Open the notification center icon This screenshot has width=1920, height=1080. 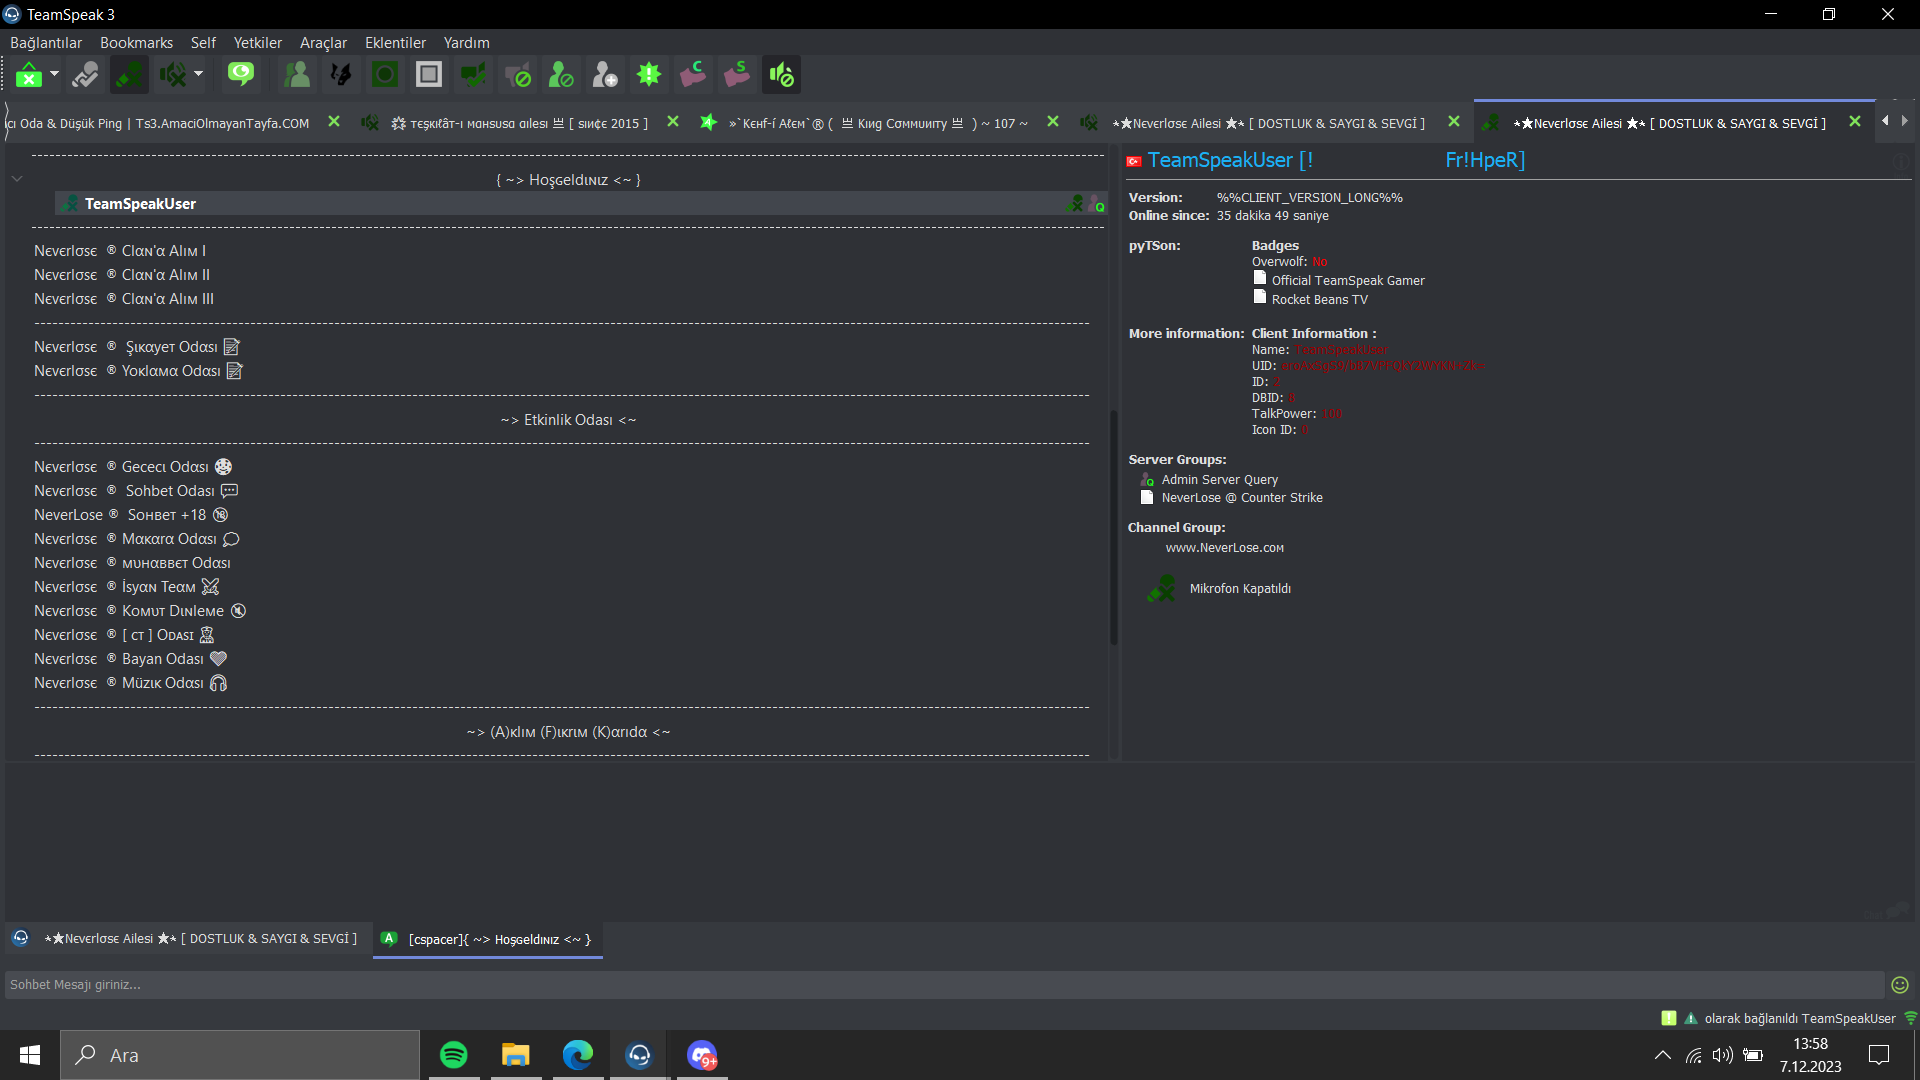pos(1879,1055)
